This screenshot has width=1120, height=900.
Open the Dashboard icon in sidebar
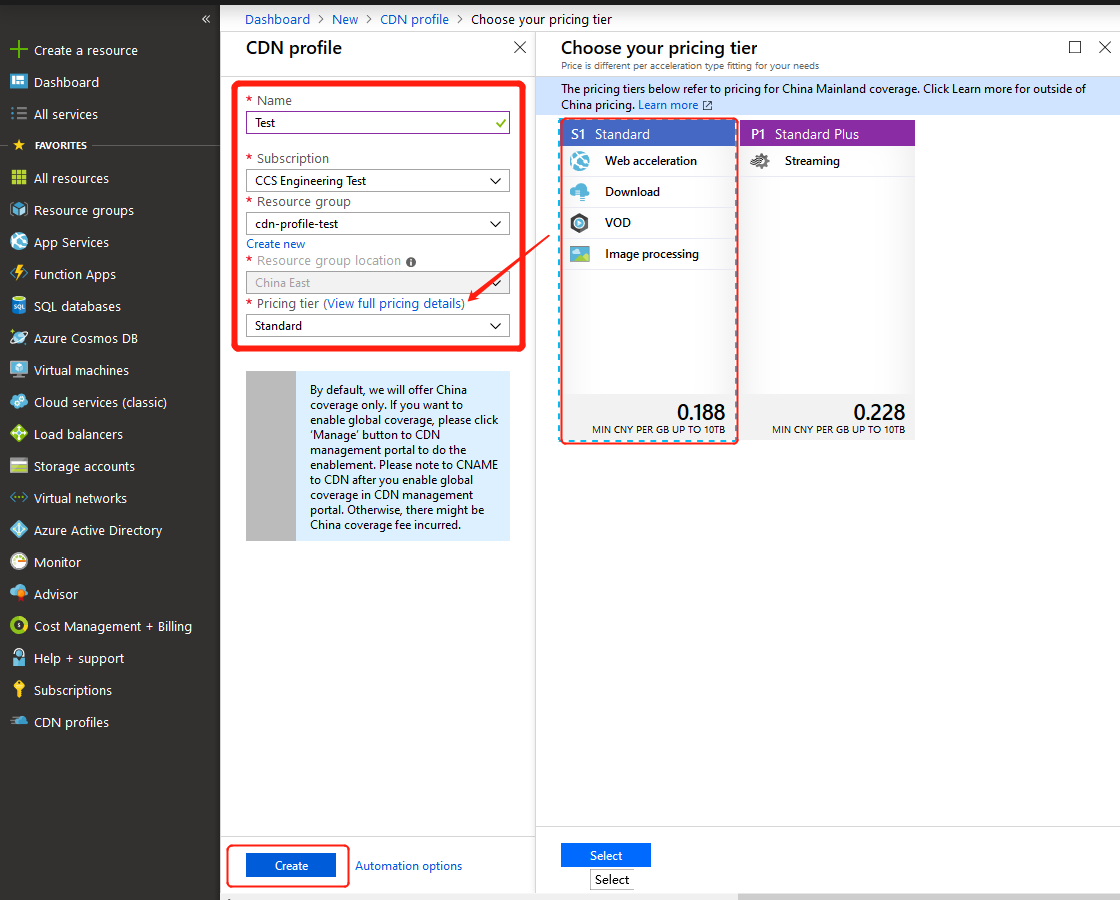coord(19,81)
